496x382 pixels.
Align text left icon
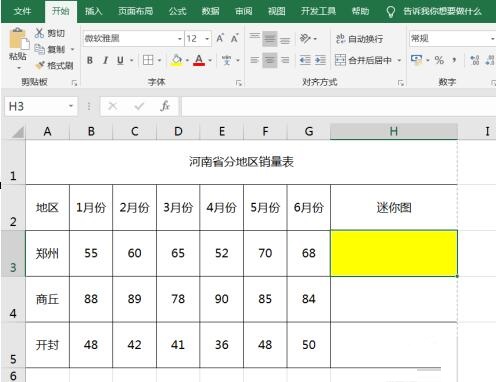[x=255, y=60]
